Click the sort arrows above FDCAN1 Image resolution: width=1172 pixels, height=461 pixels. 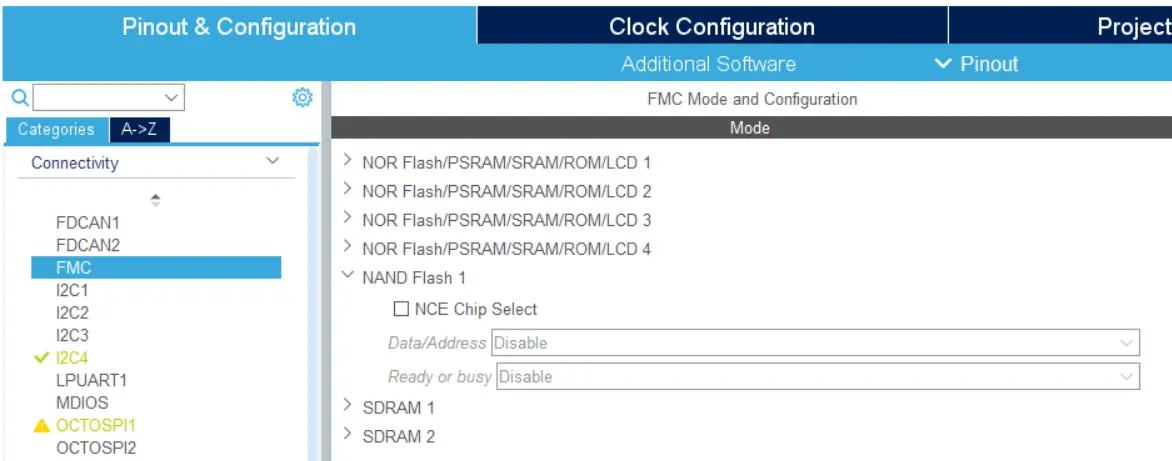(x=155, y=200)
